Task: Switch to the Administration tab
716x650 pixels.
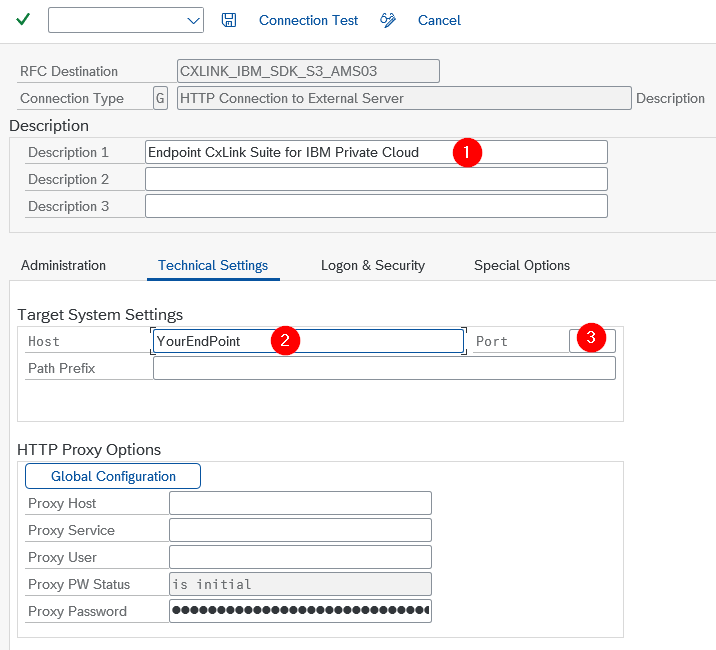Action: point(63,265)
